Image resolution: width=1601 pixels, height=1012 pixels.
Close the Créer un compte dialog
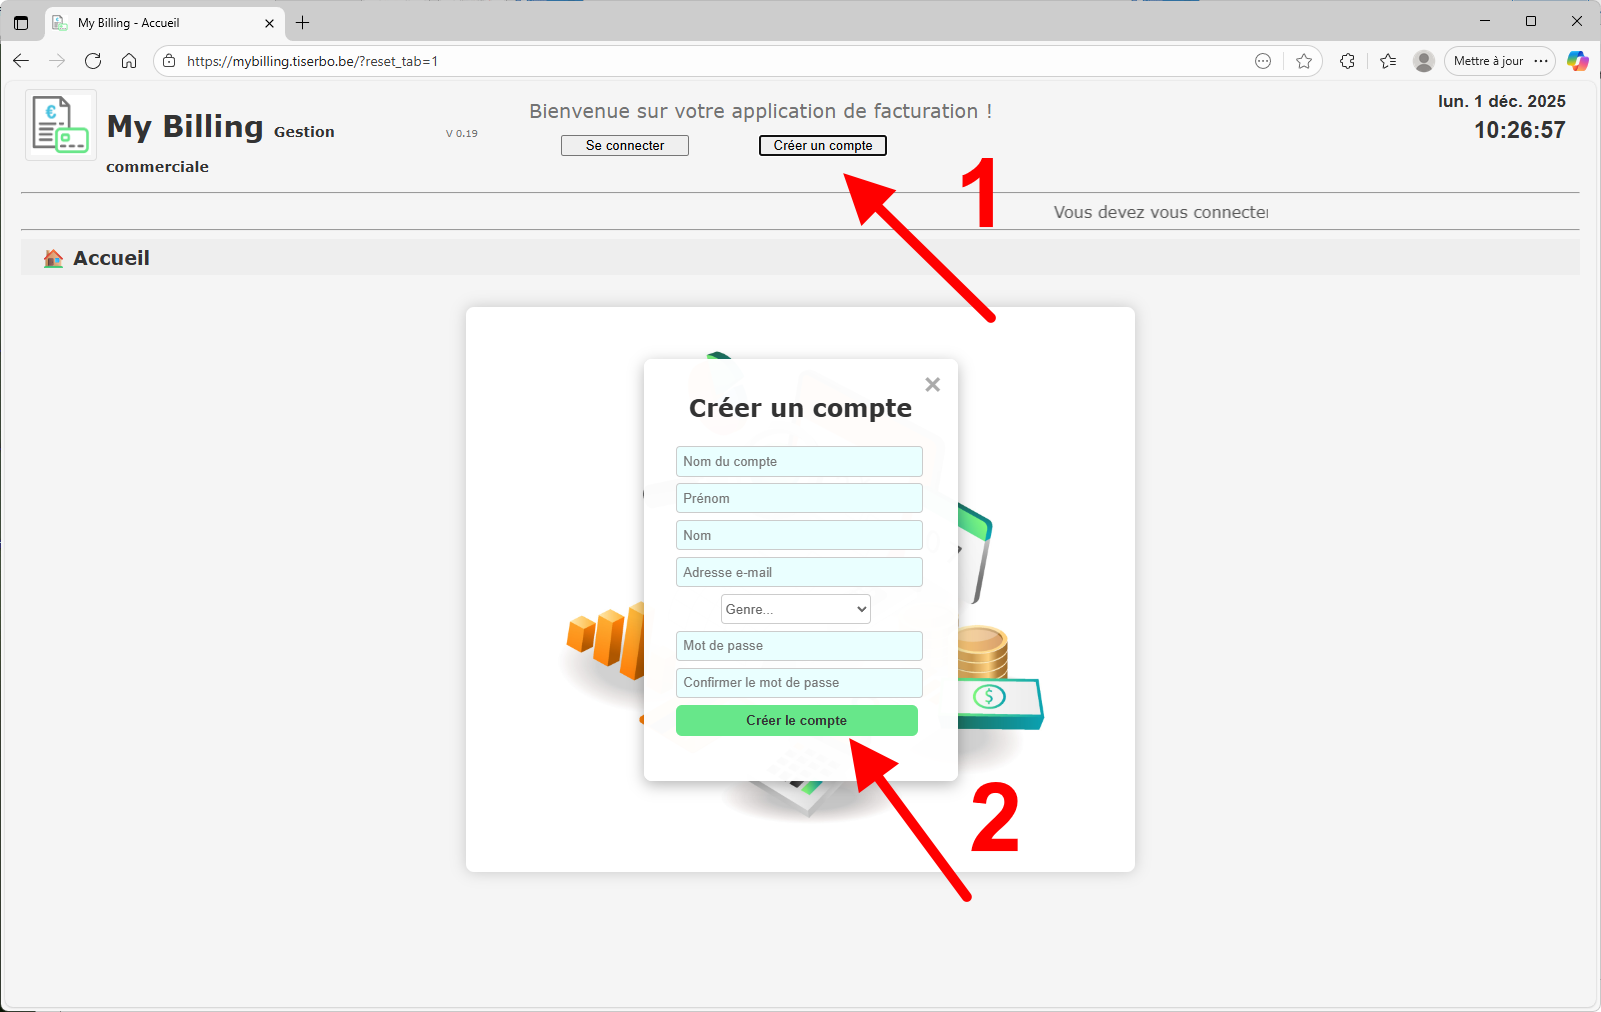click(932, 384)
